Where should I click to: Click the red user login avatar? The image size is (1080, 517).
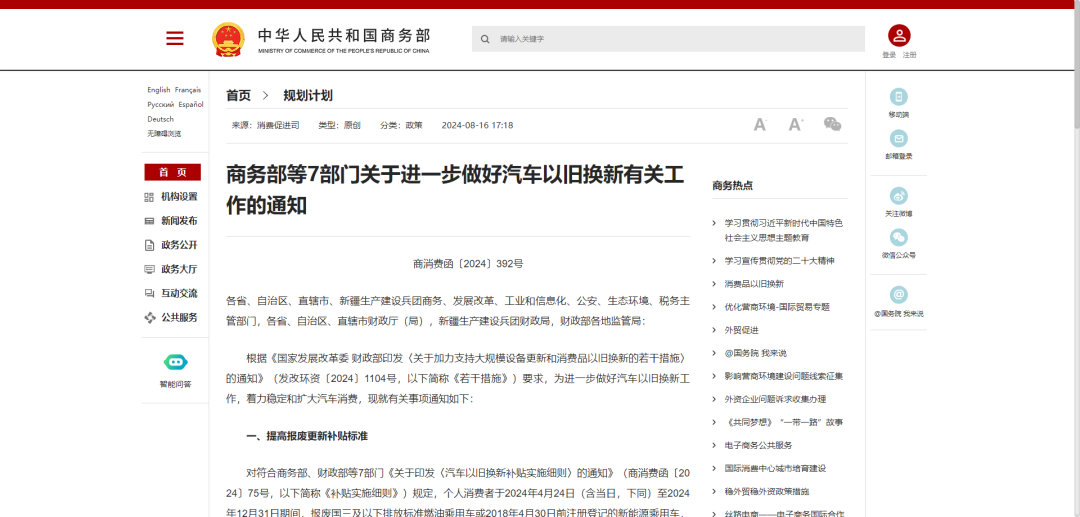pyautogui.click(x=899, y=35)
